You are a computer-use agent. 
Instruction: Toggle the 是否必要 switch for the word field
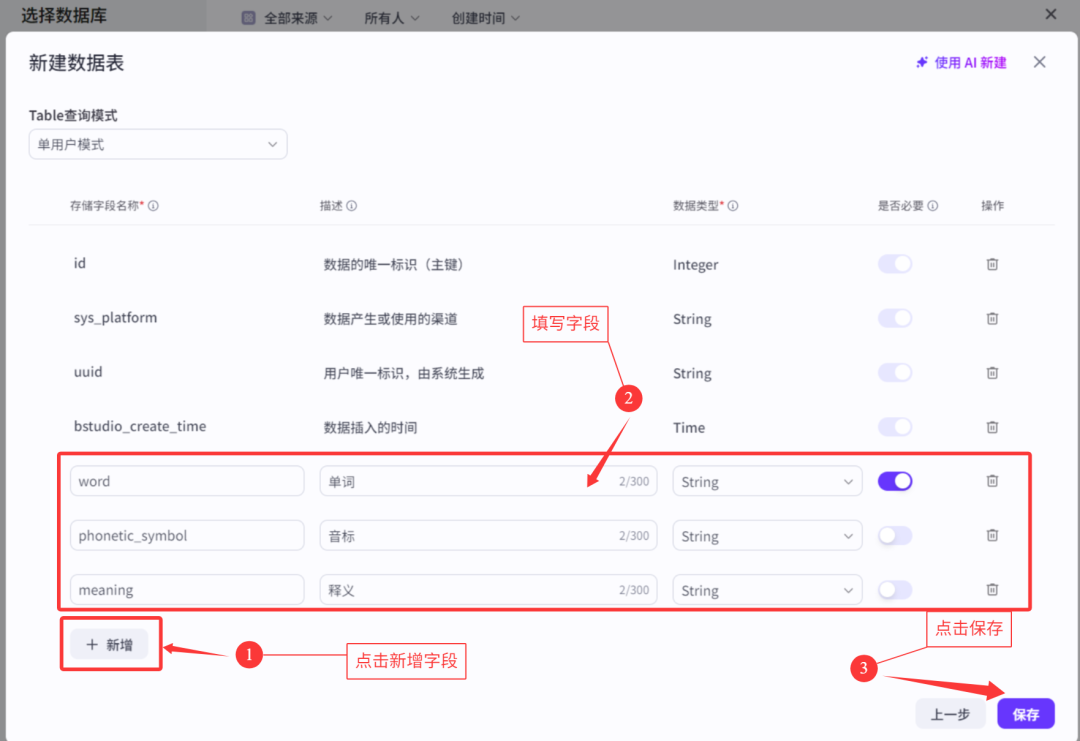(895, 481)
